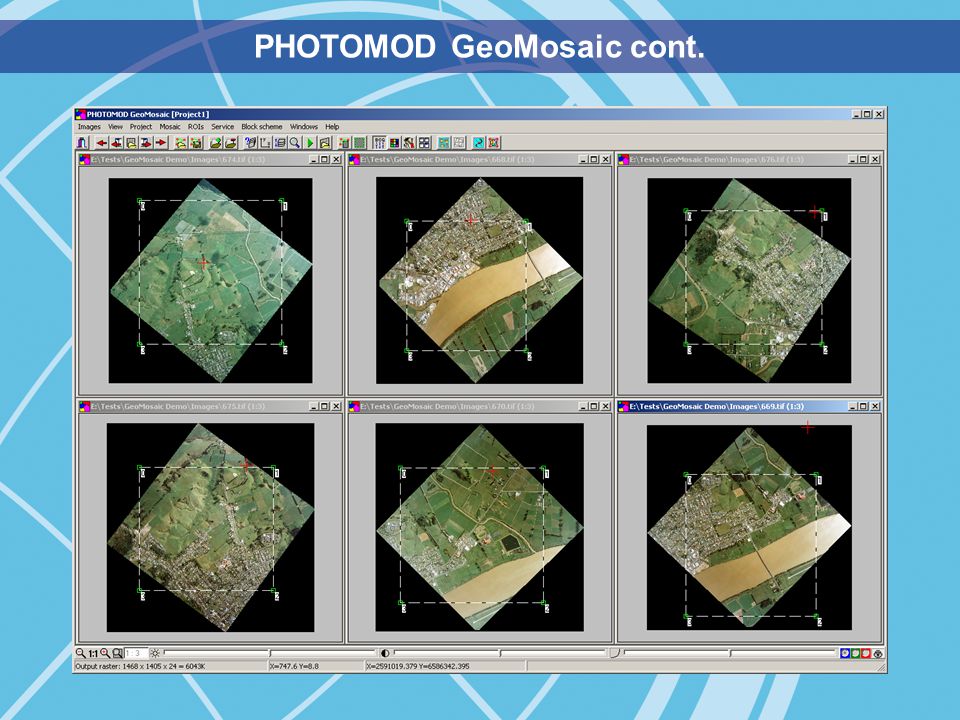960x720 pixels.
Task: Adjust the gamma slider
Action: [x=730, y=653]
